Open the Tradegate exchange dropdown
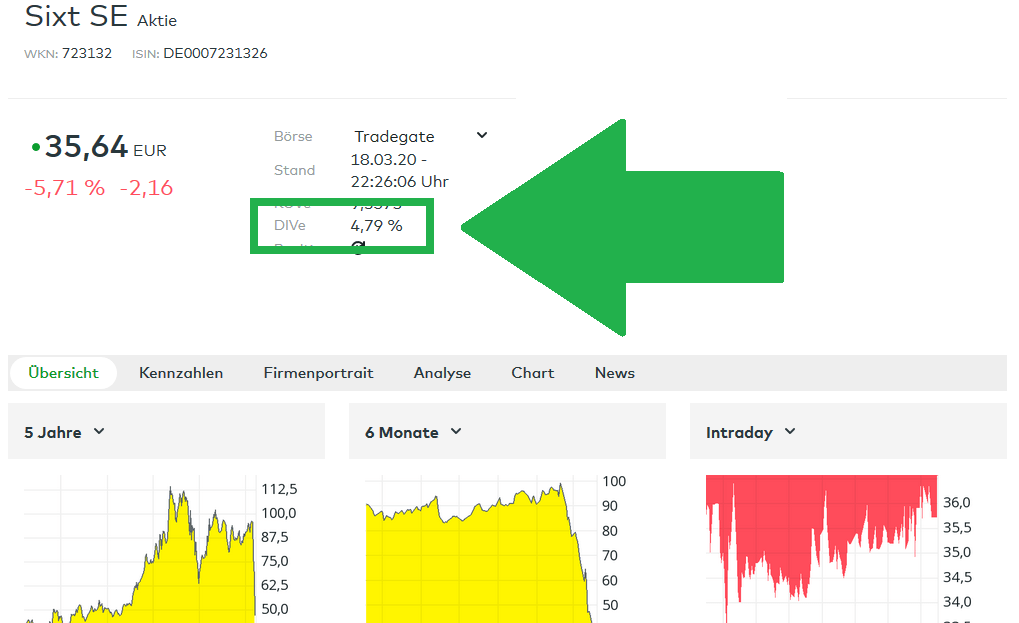Image resolution: width=1019 pixels, height=623 pixels. tap(420, 136)
